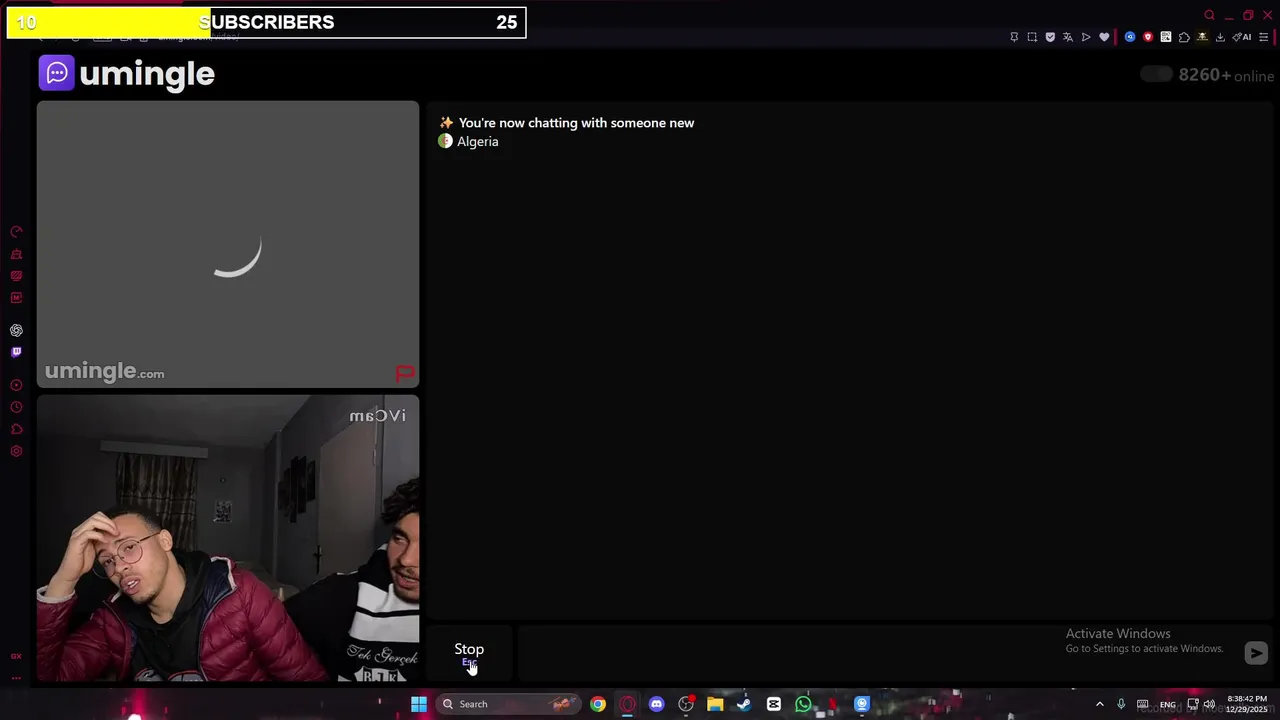Click the blue circular extension icon

[1130, 37]
